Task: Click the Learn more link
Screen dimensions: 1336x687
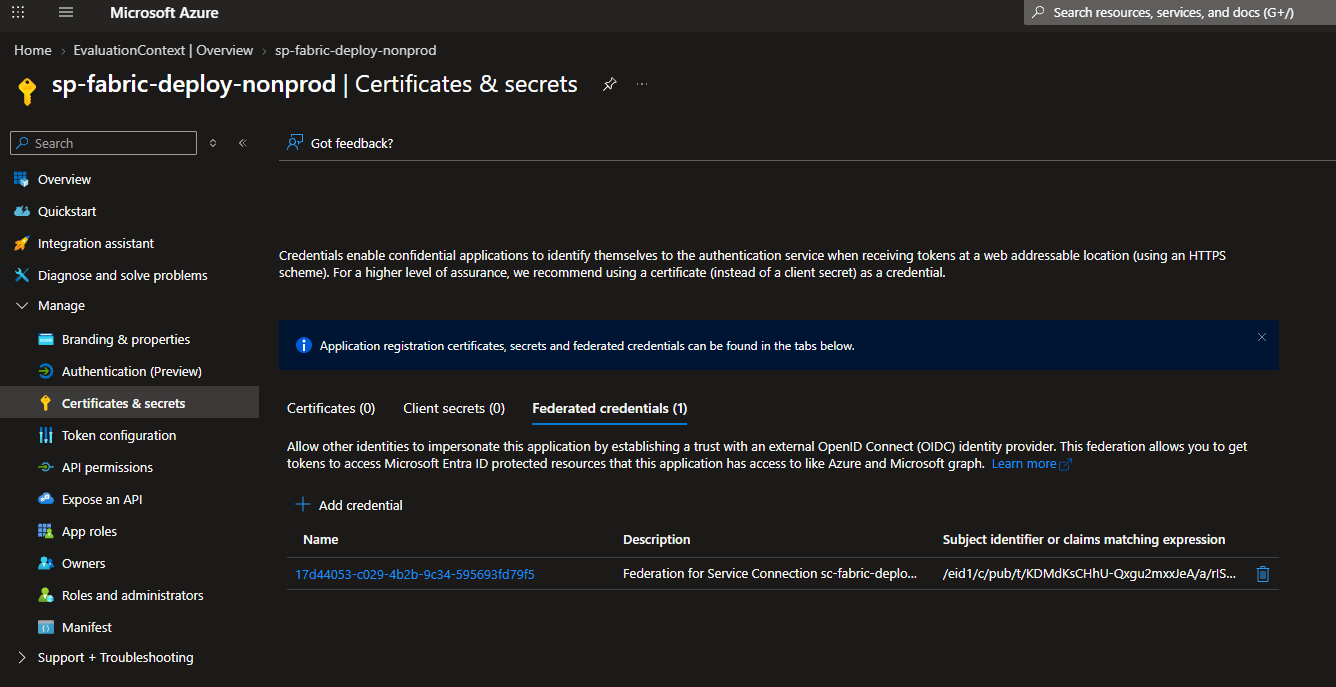Action: tap(1024, 464)
